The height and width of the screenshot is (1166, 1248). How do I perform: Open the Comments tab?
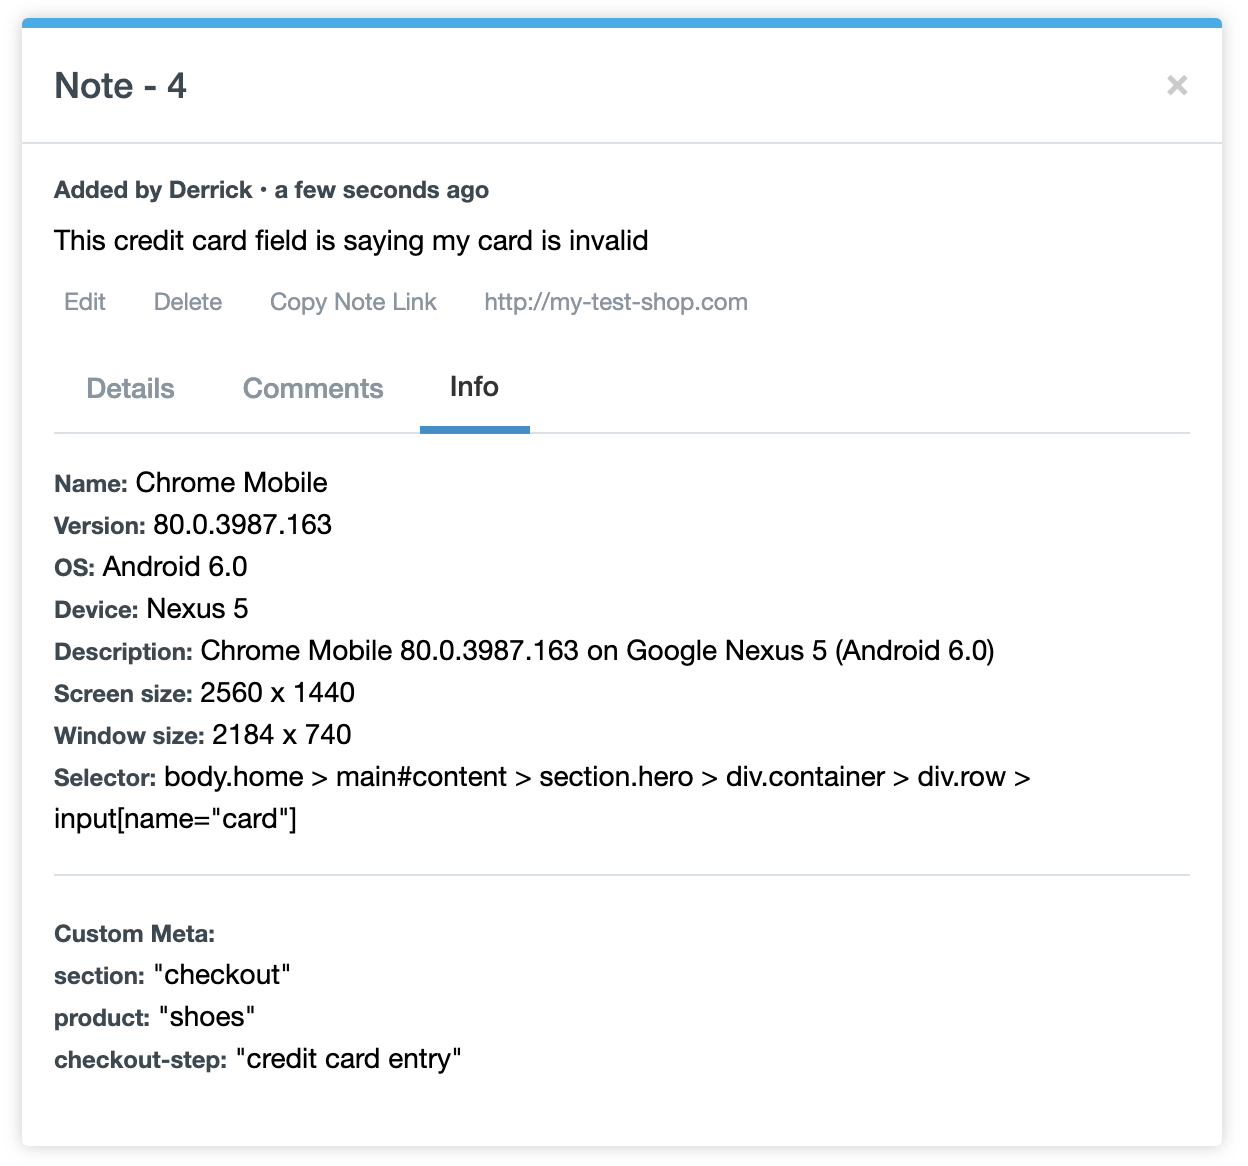click(313, 389)
